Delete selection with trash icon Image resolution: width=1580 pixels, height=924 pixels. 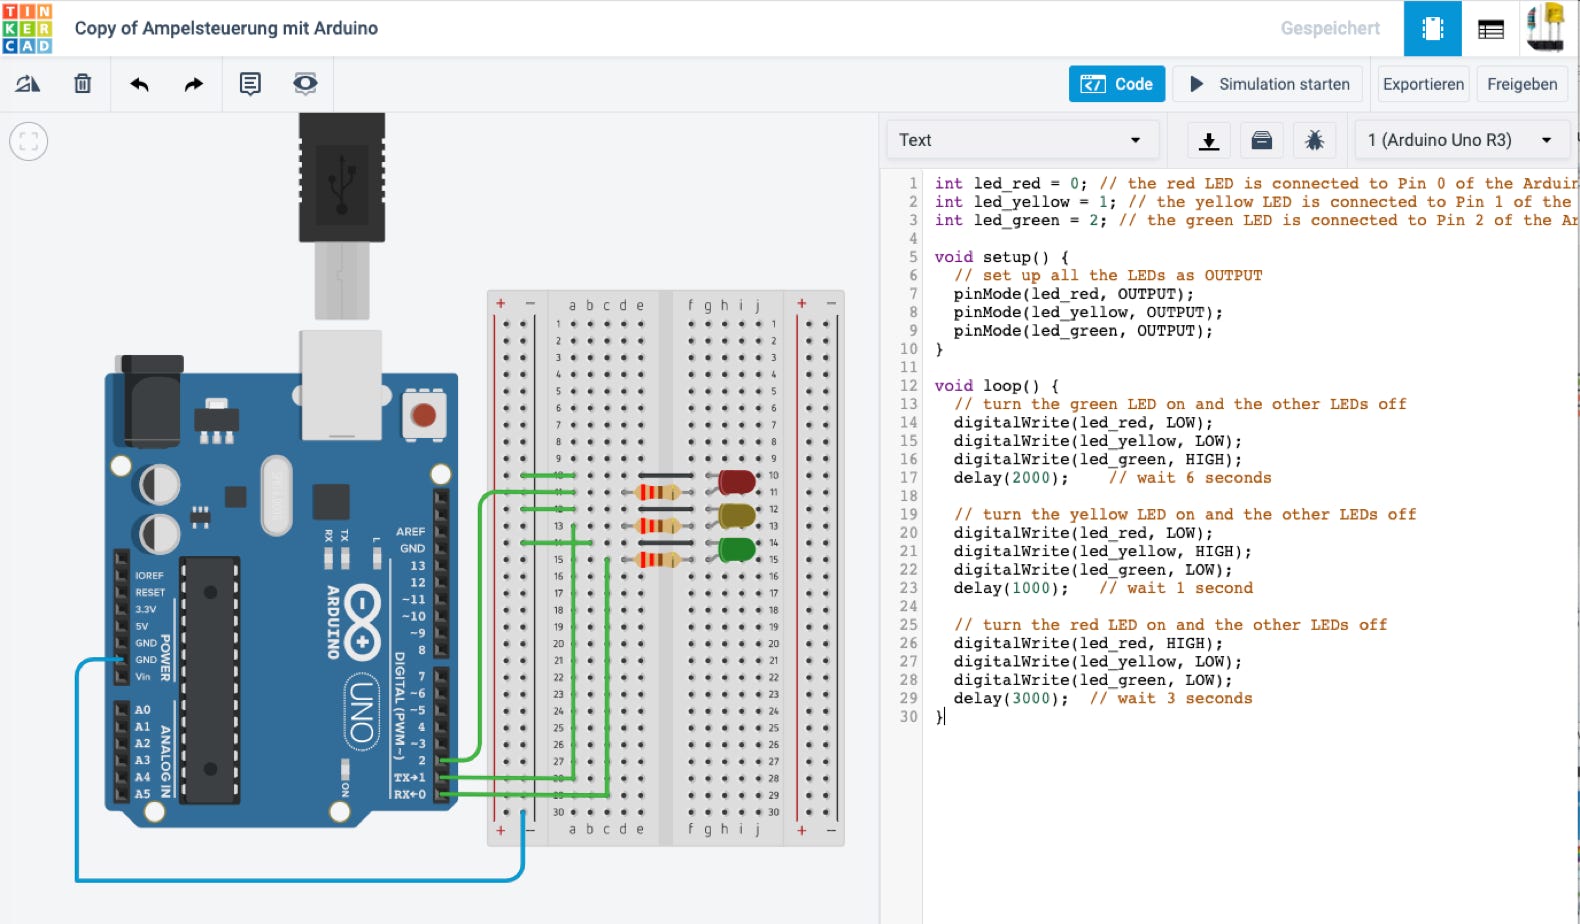pos(83,84)
